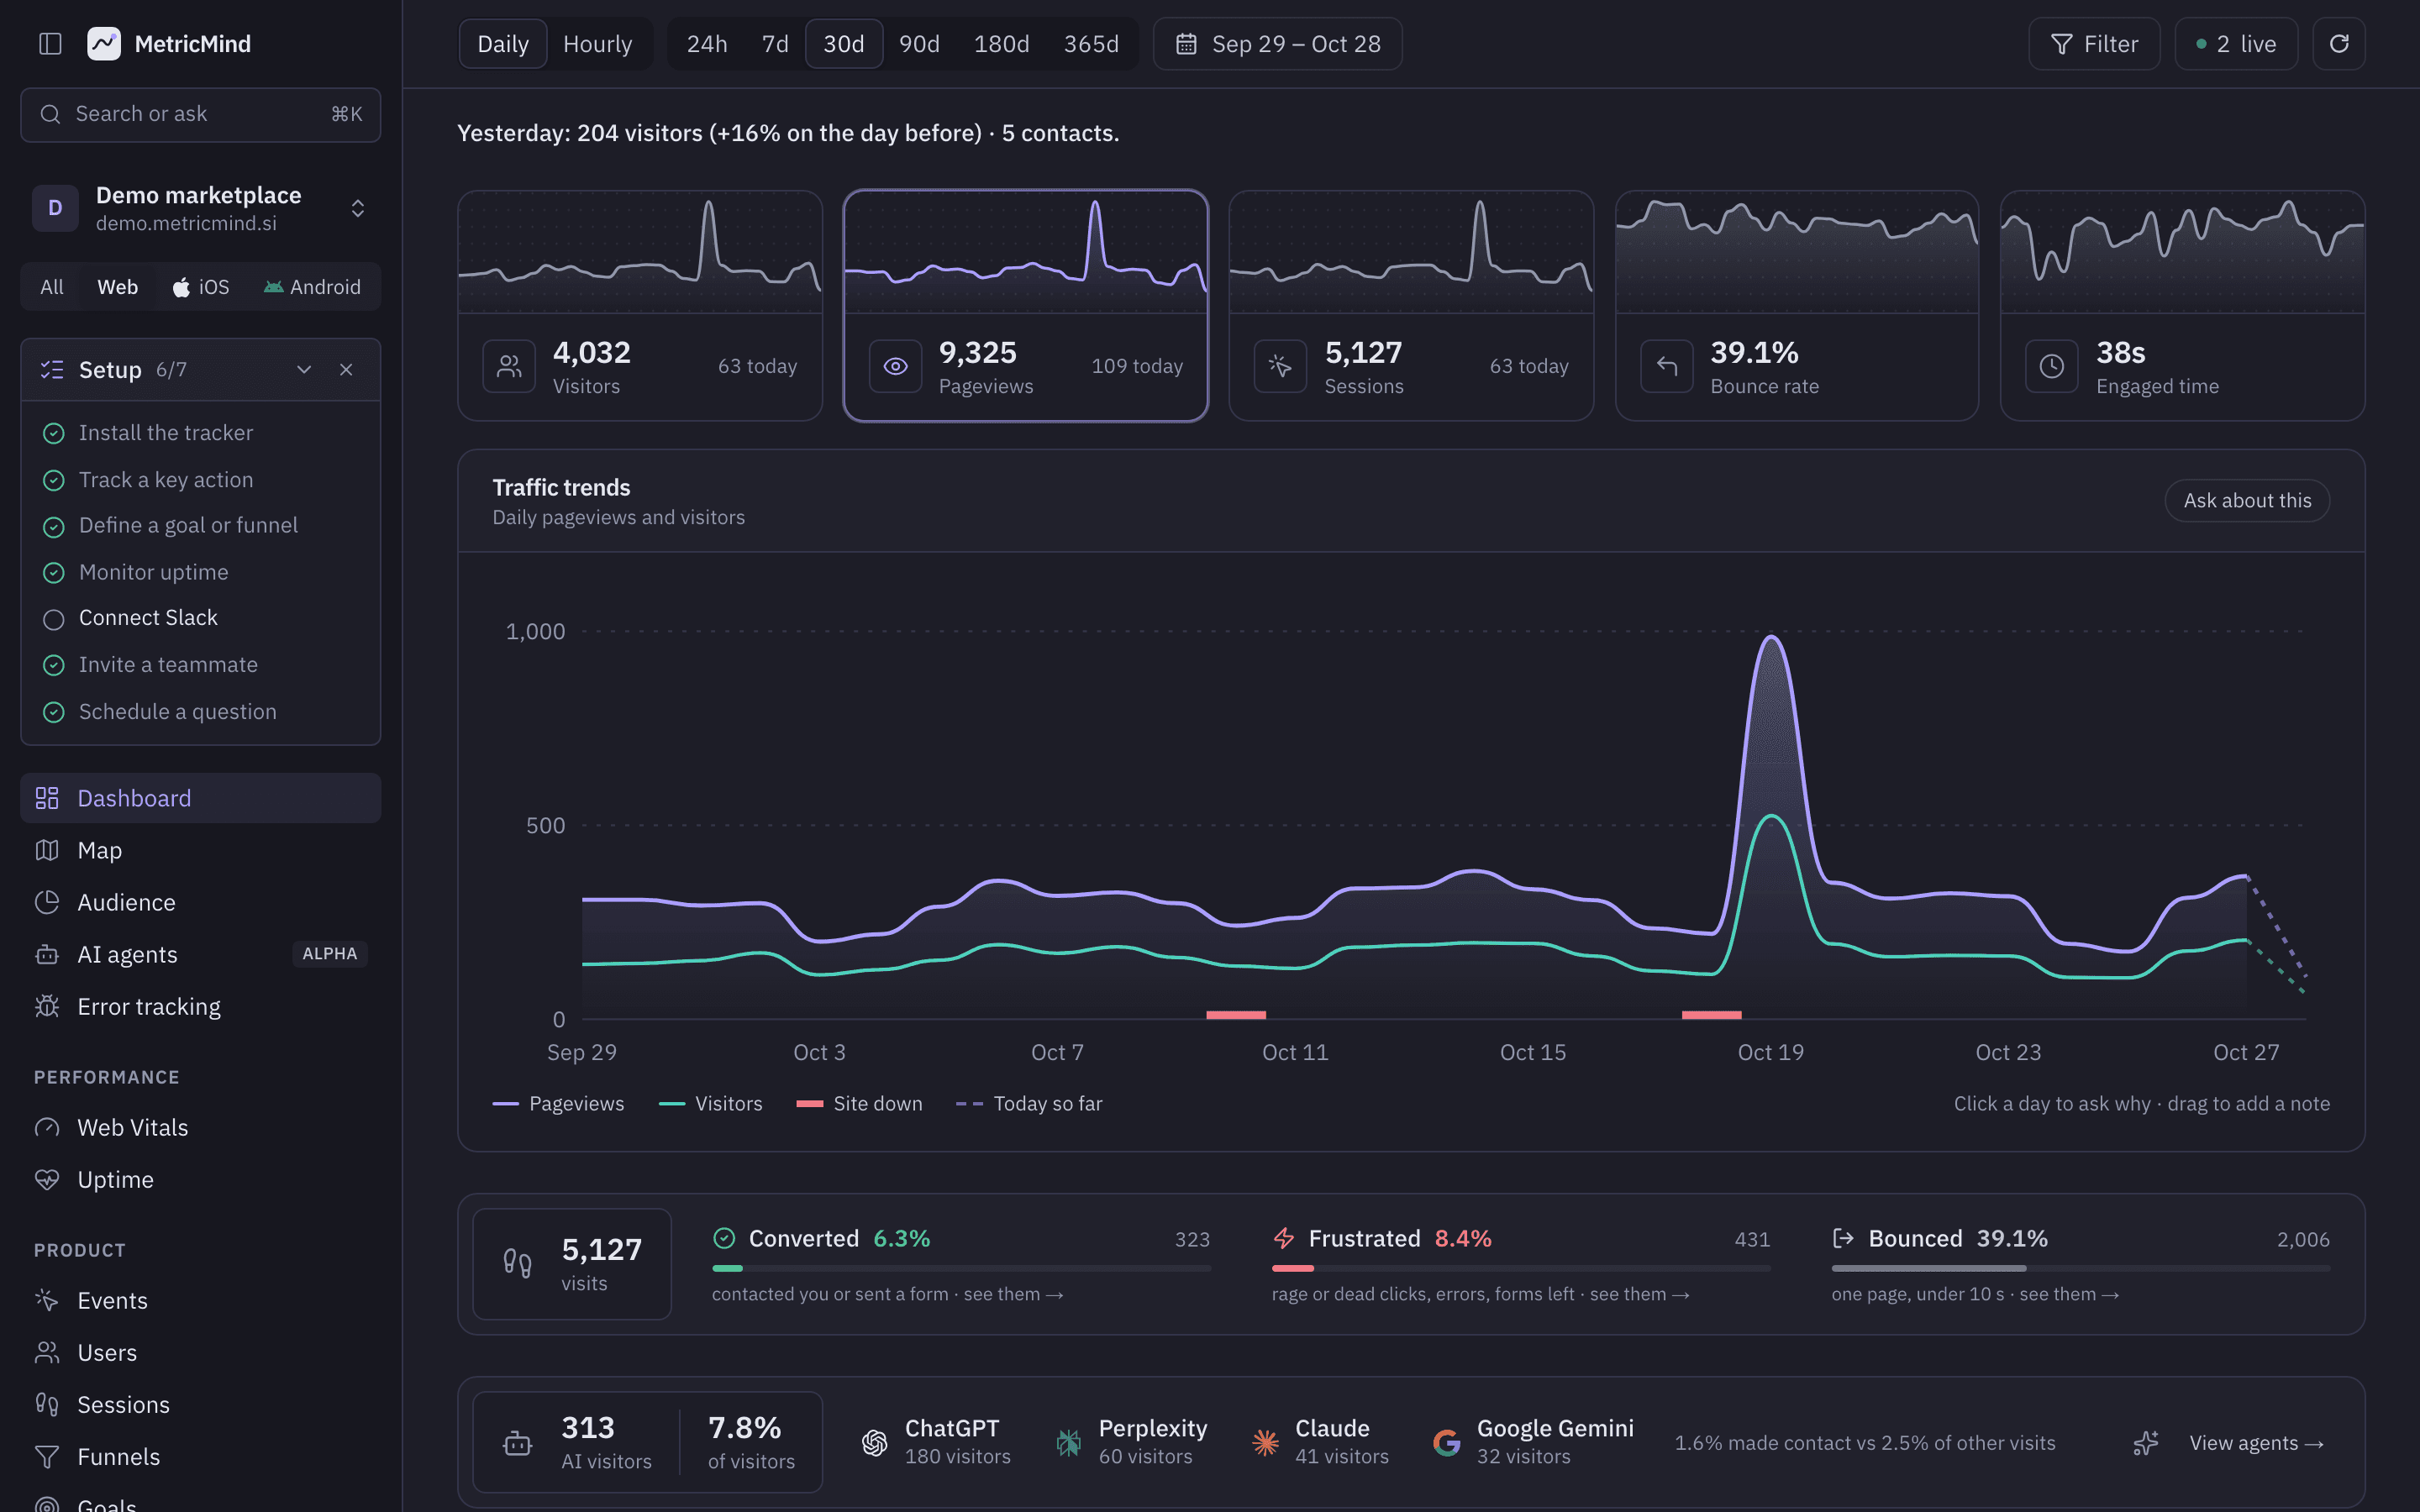Select Daily granularity
The image size is (2420, 1512).
[x=502, y=44]
